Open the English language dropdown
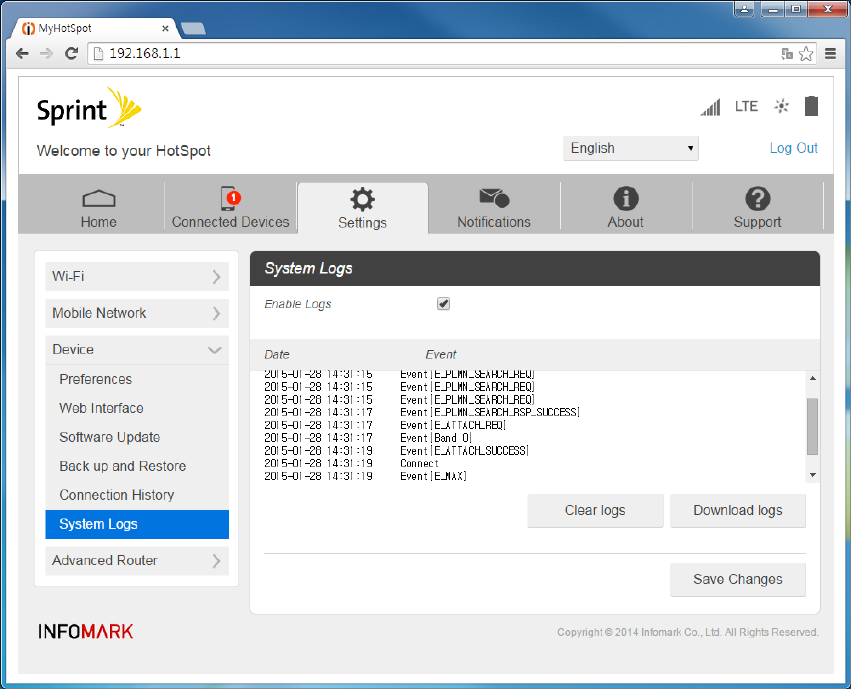Image resolution: width=851 pixels, height=689 pixels. (631, 148)
